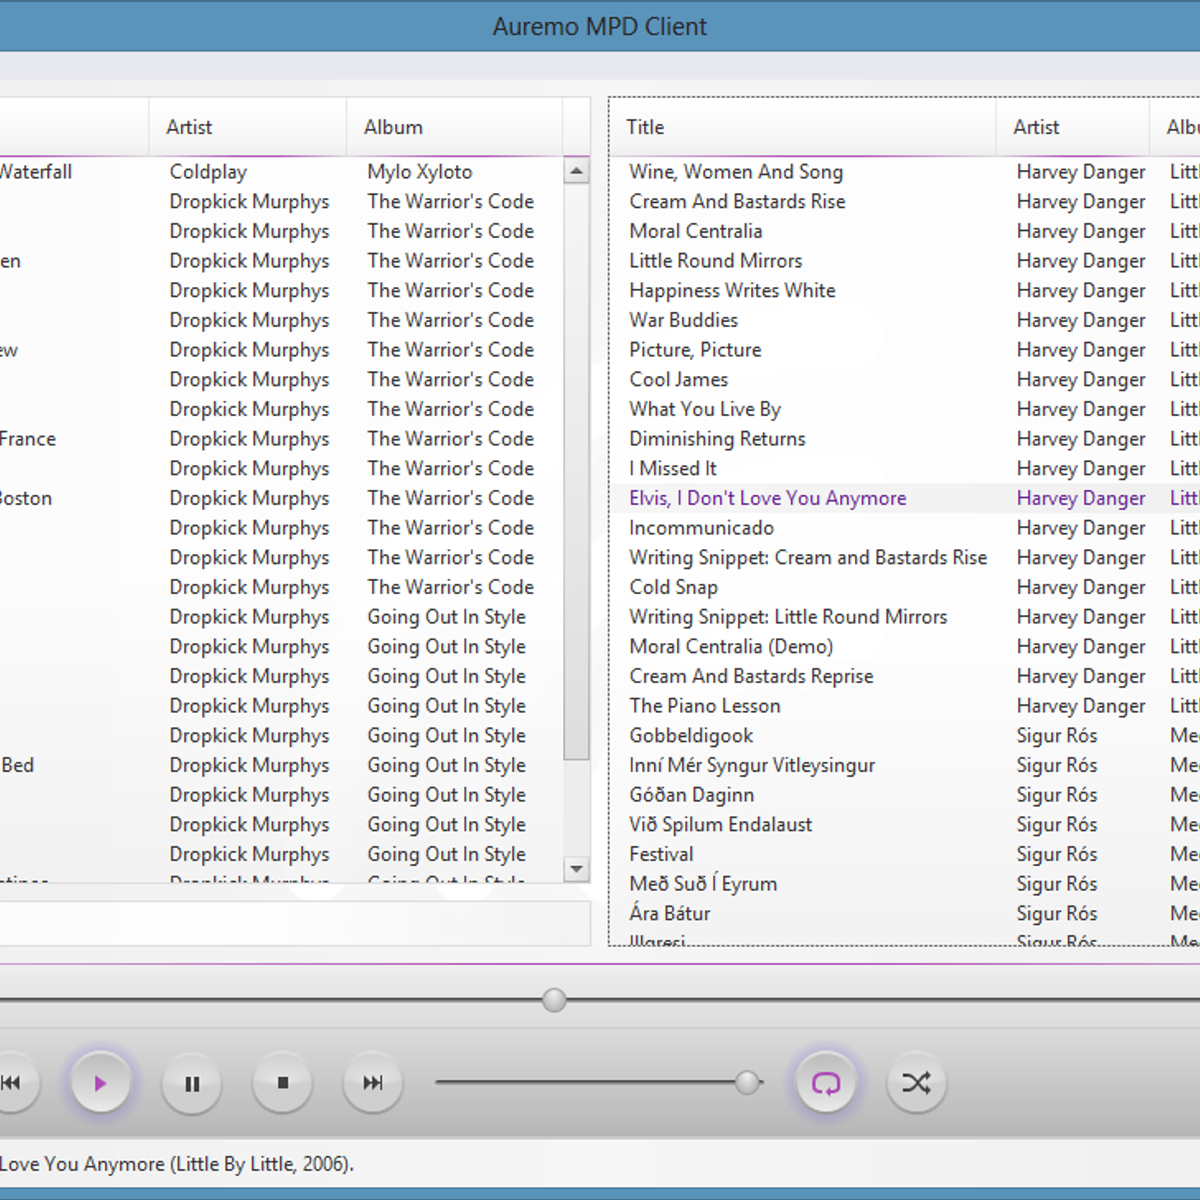
Task: Sort playlist by Artist column header
Action: [x=1073, y=127]
